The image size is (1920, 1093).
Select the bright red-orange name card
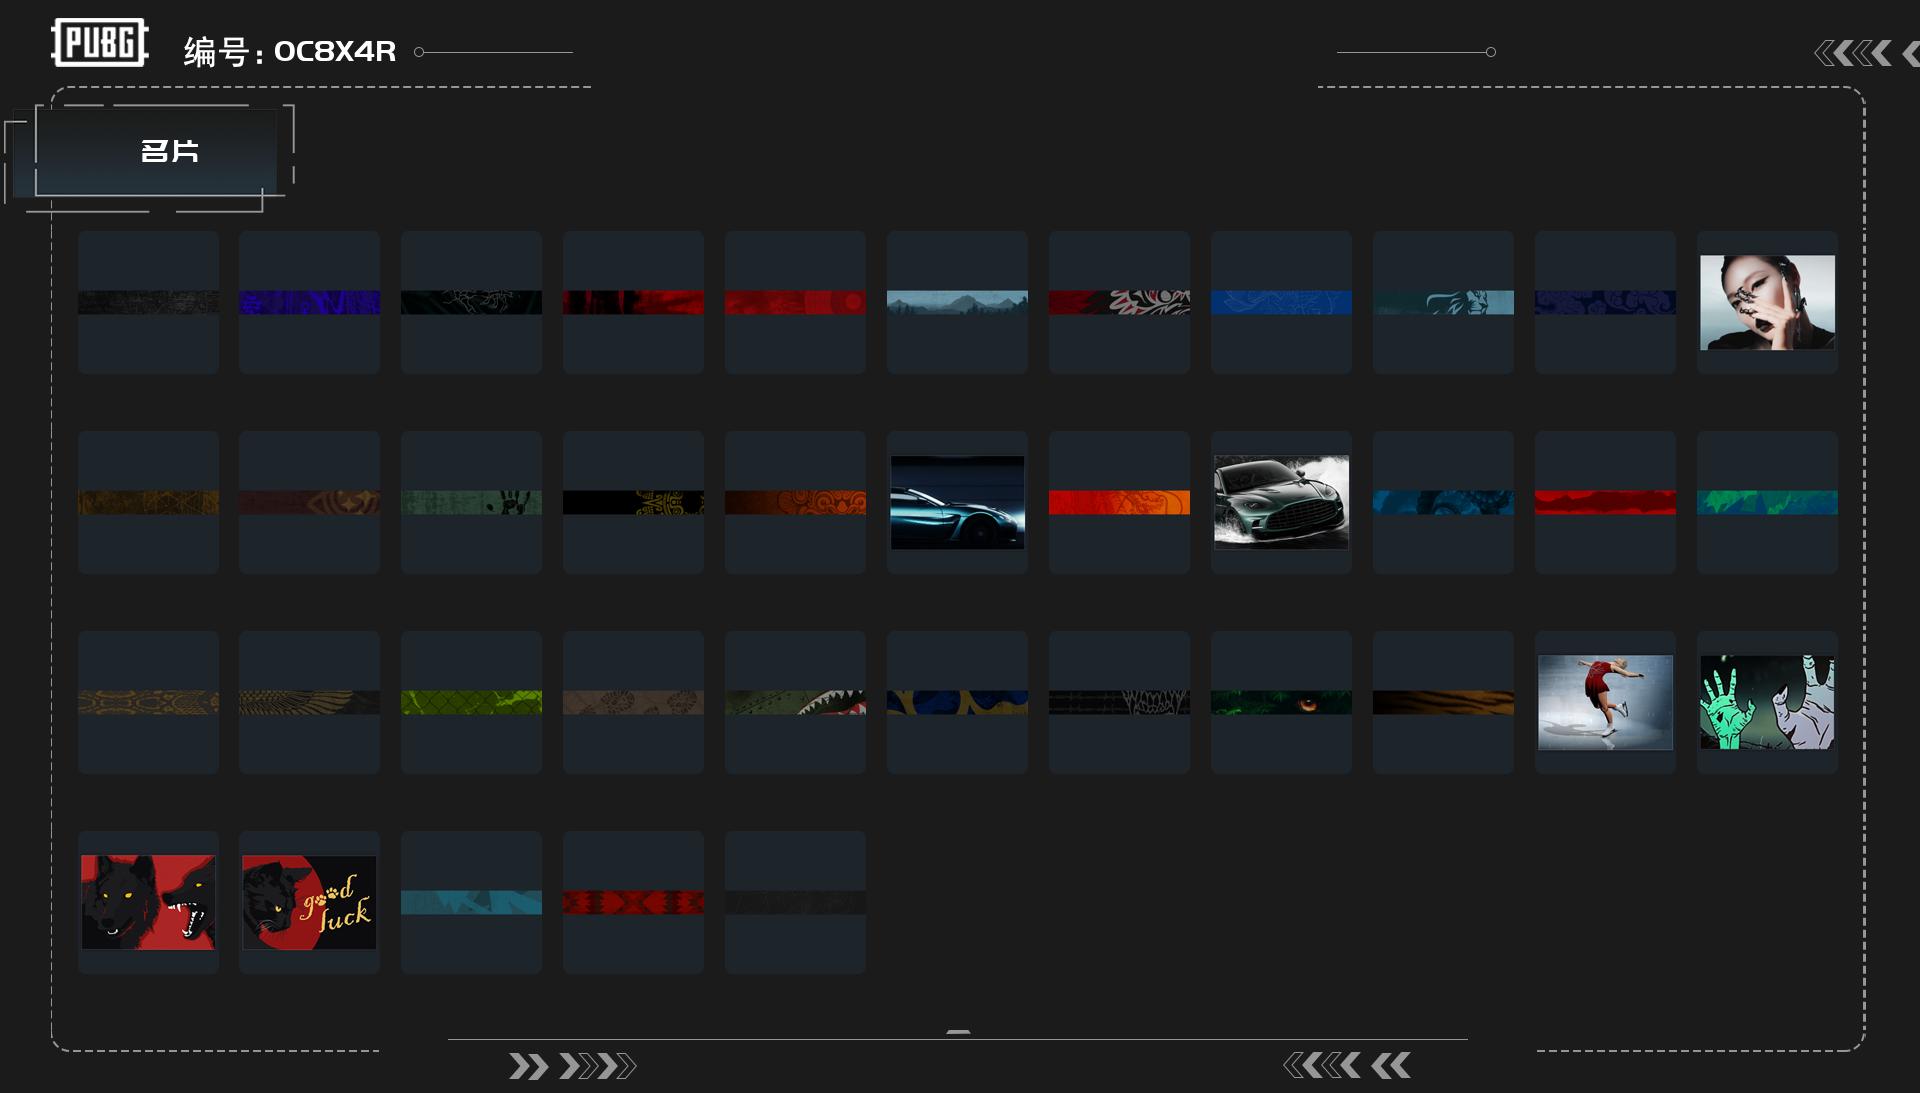1119,502
